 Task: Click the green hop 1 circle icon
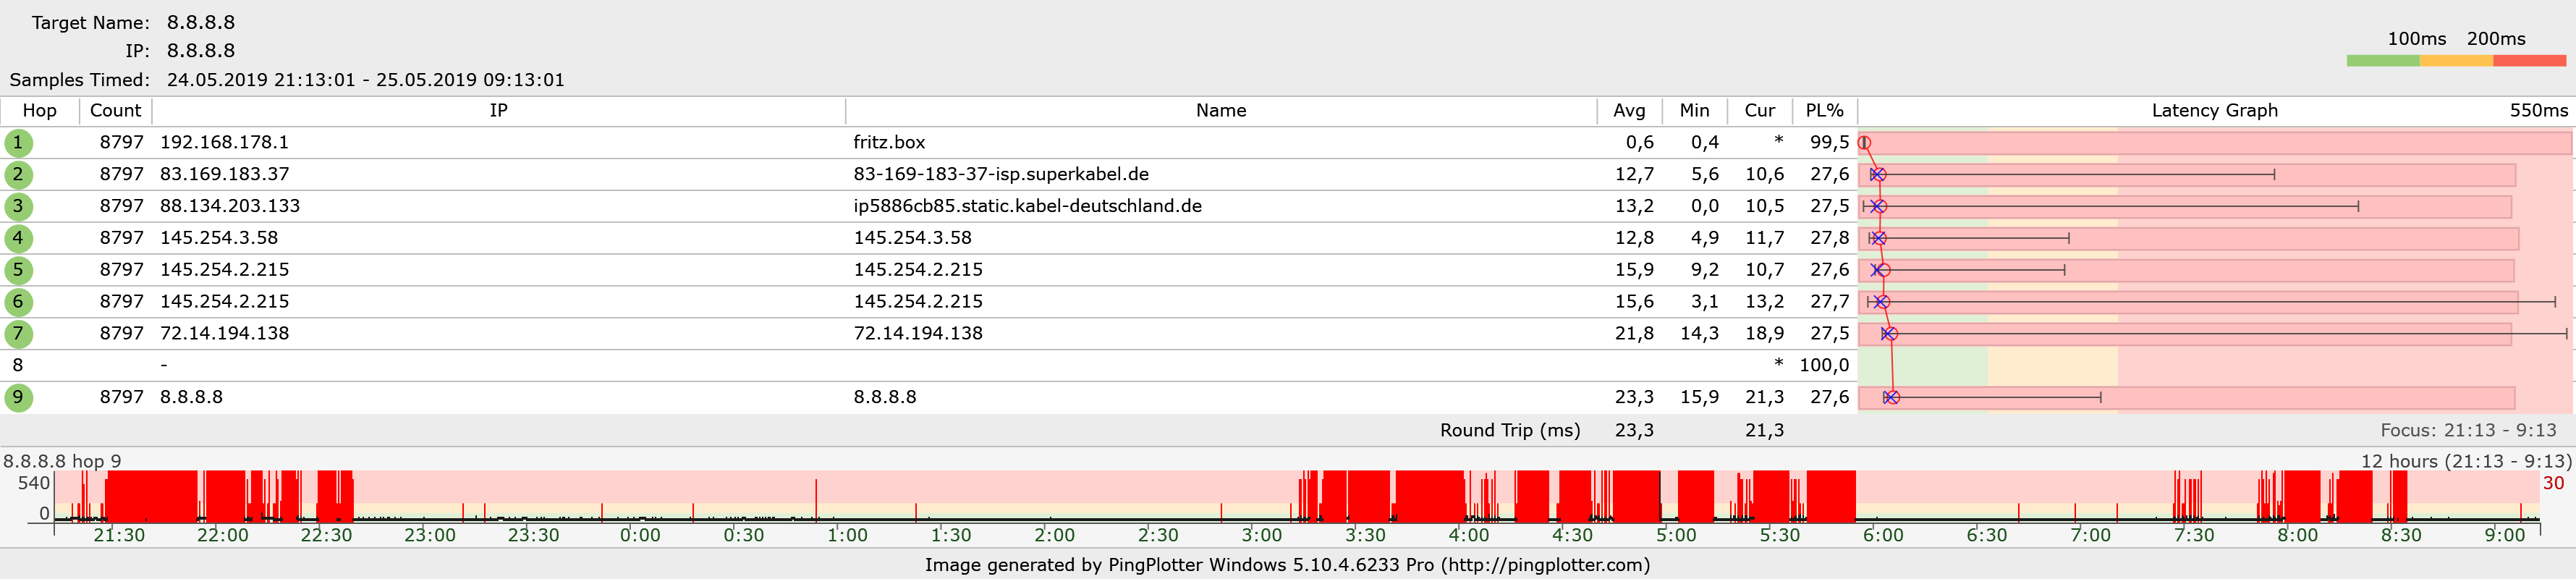pos(18,143)
